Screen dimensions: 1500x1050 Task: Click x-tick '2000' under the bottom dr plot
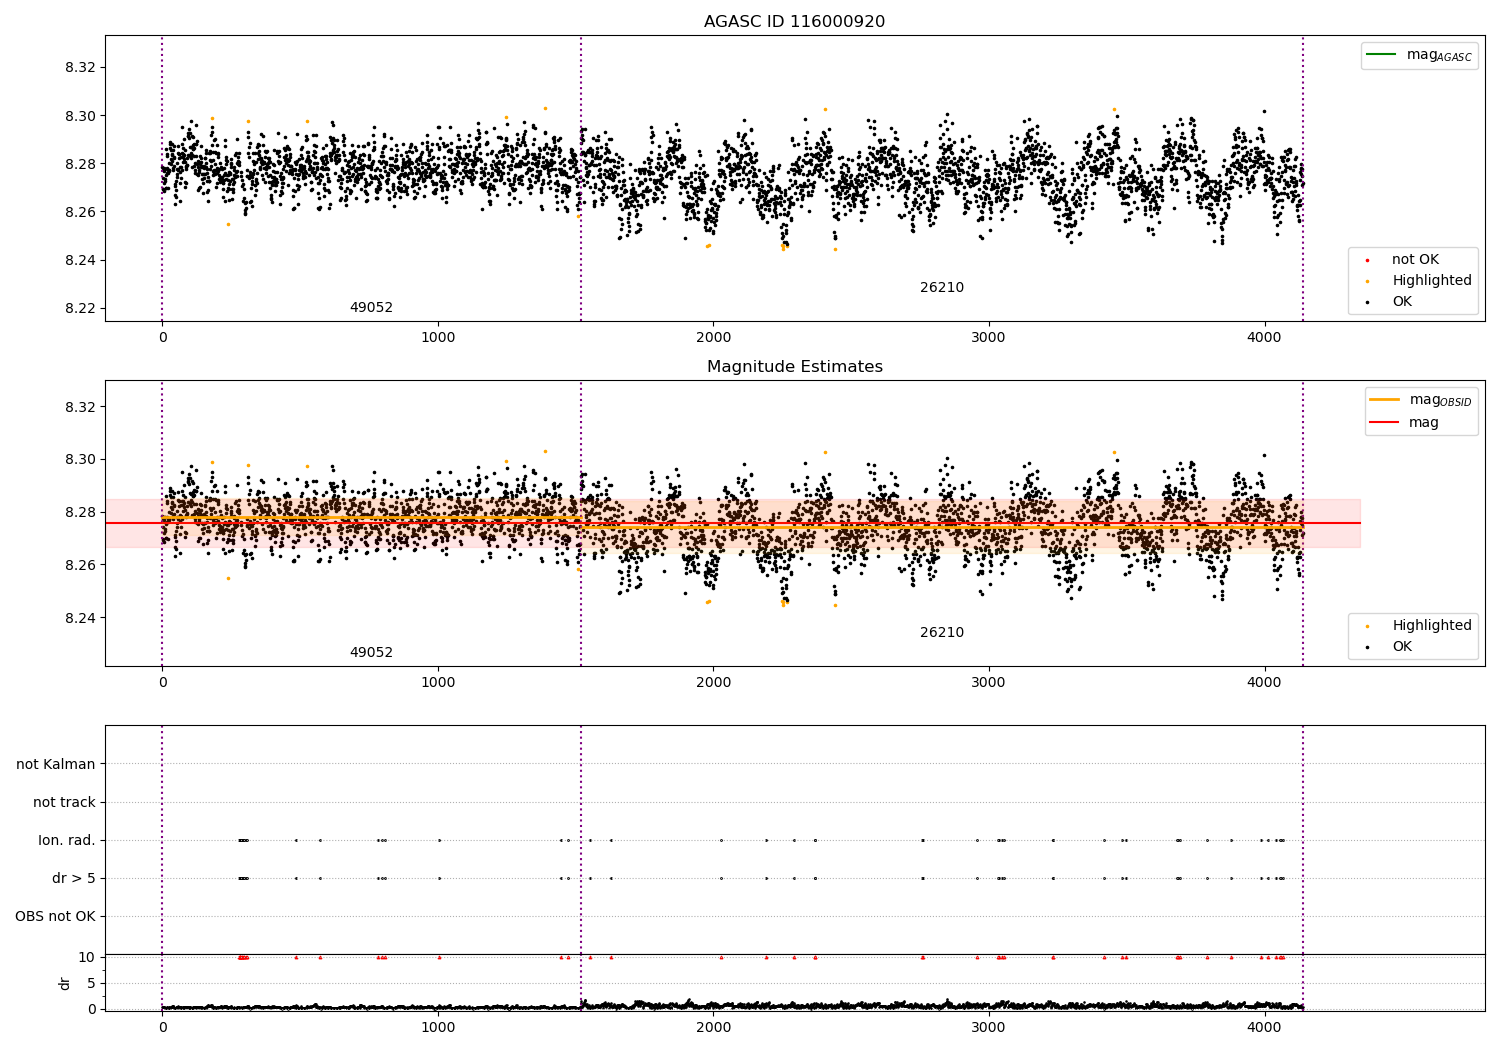[713, 1027]
